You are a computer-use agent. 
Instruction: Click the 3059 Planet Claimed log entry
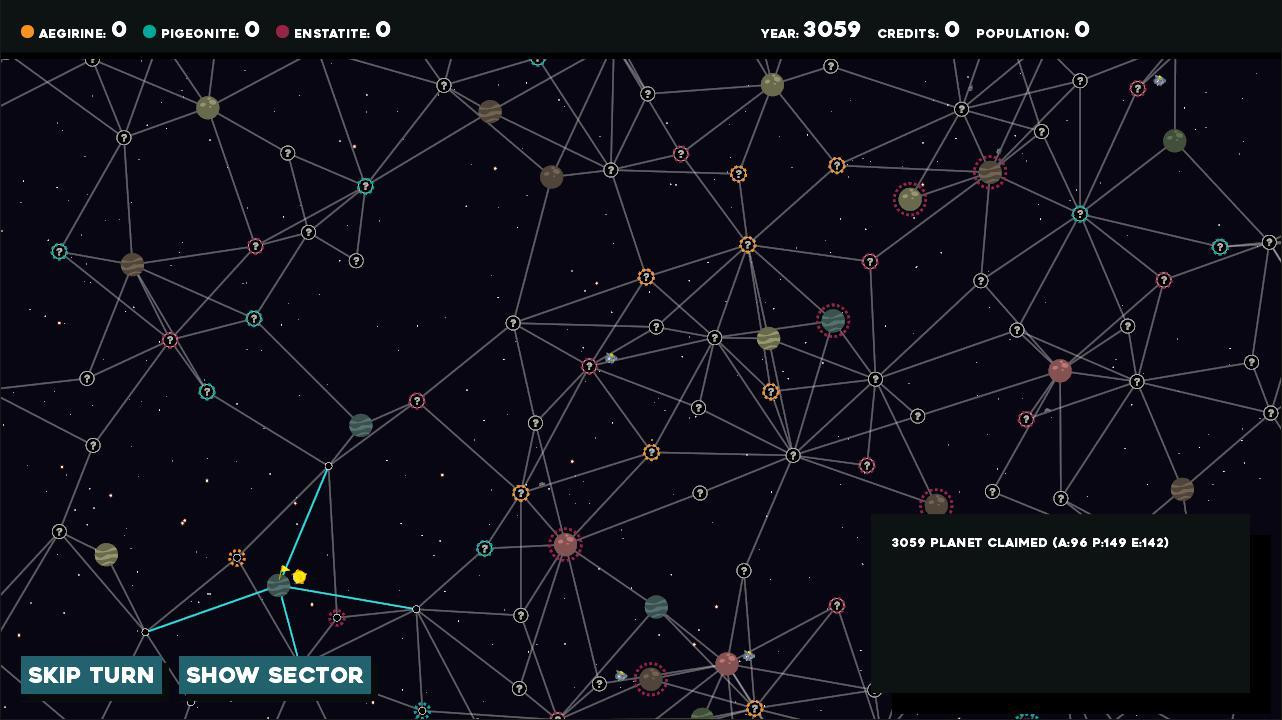point(1030,543)
